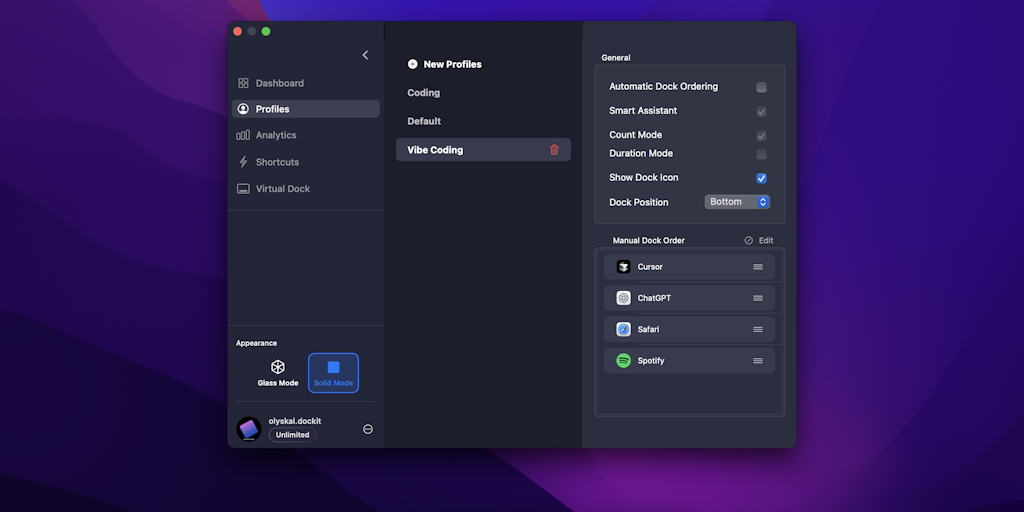Image resolution: width=1024 pixels, height=512 pixels.
Task: Click the oiyskal.dockit username text
Action: pos(295,421)
